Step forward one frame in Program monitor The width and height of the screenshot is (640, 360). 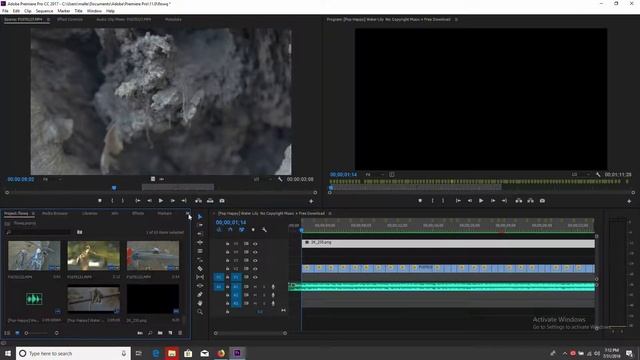point(493,201)
